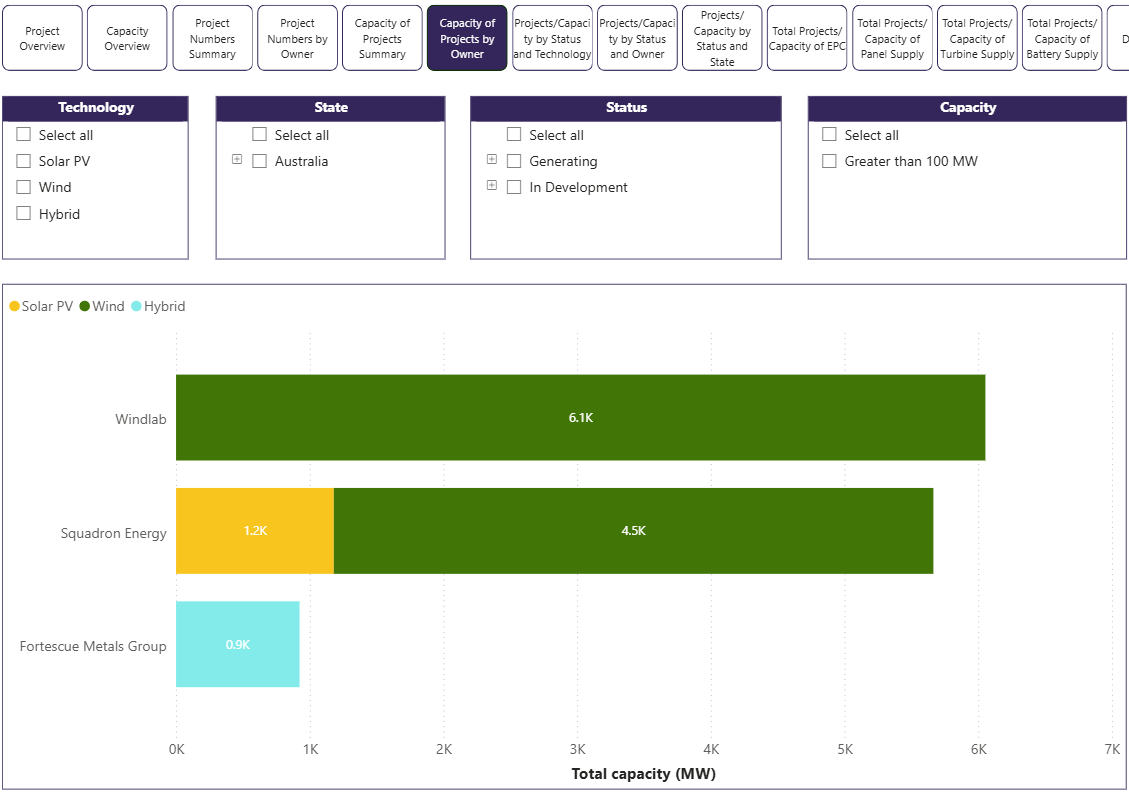Enable the Hybrid technology filter checkbox
The image size is (1129, 793).
[24, 213]
